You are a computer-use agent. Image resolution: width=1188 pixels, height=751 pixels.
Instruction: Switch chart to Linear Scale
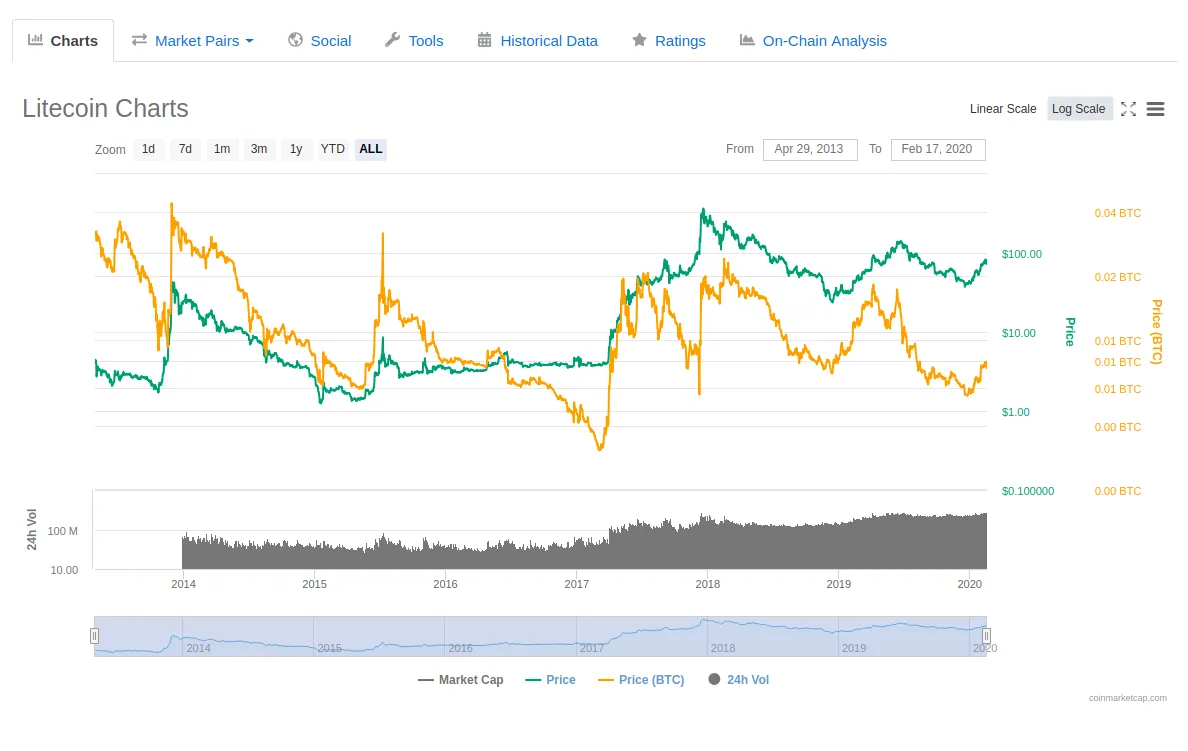pyautogui.click(x=1002, y=109)
